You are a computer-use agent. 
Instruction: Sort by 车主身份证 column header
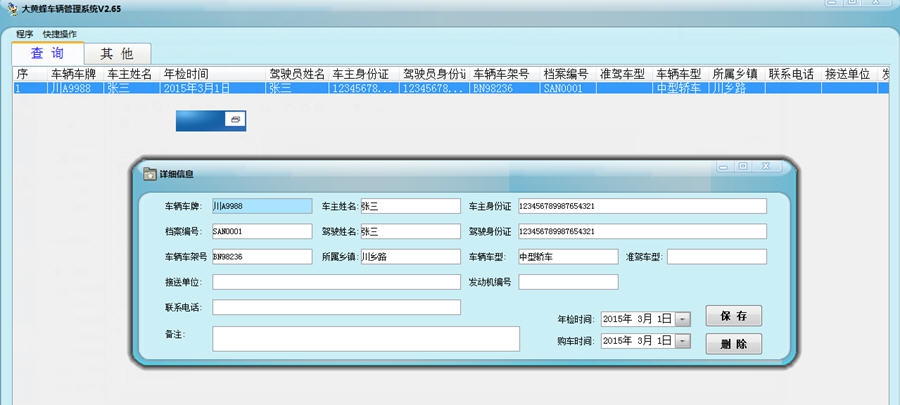pos(363,74)
